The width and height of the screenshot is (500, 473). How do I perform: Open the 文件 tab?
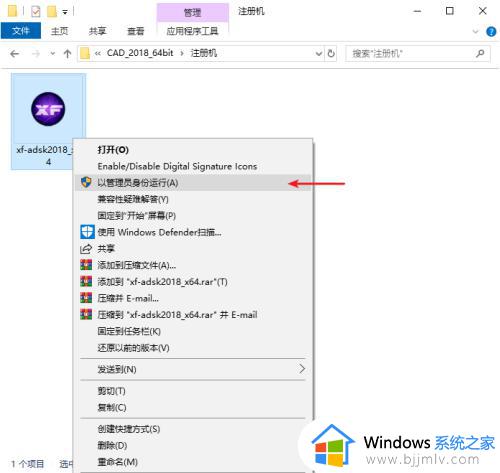point(21,31)
